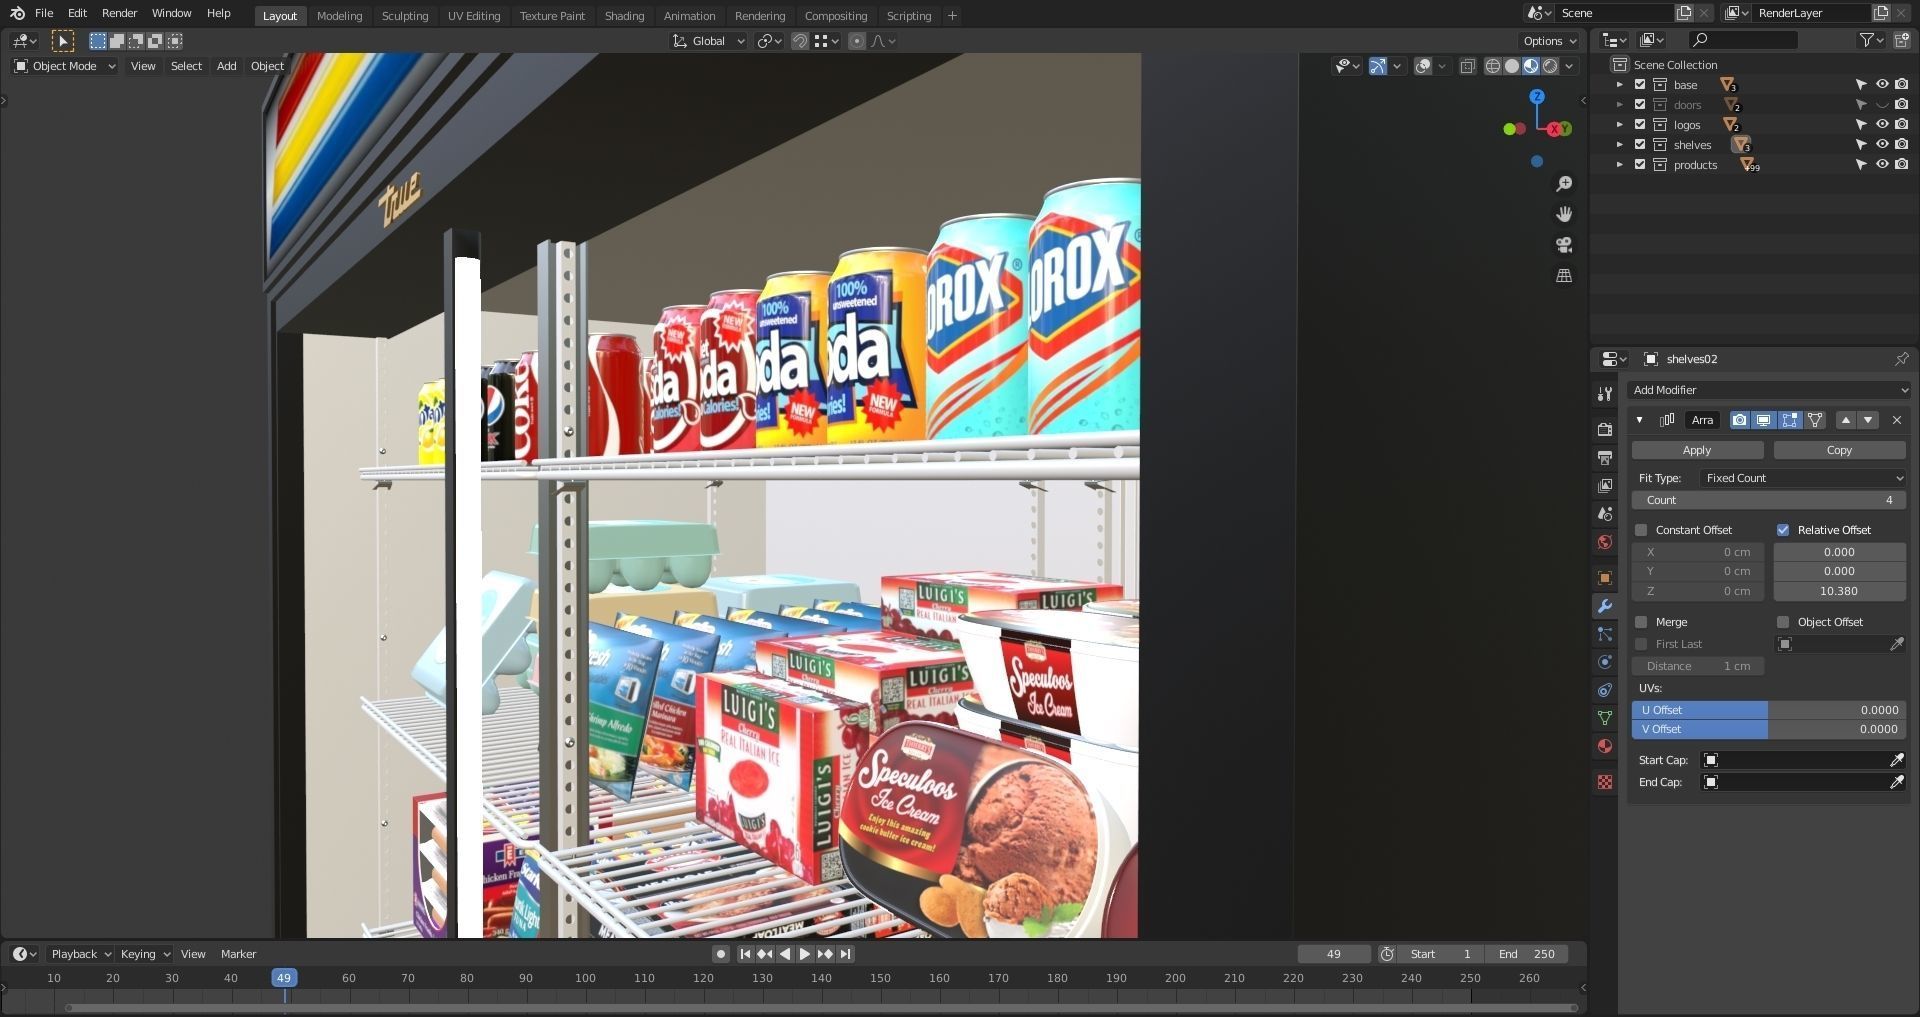Screen dimensions: 1920x1017
Task: Open the Object Constraints tab
Action: [1605, 690]
